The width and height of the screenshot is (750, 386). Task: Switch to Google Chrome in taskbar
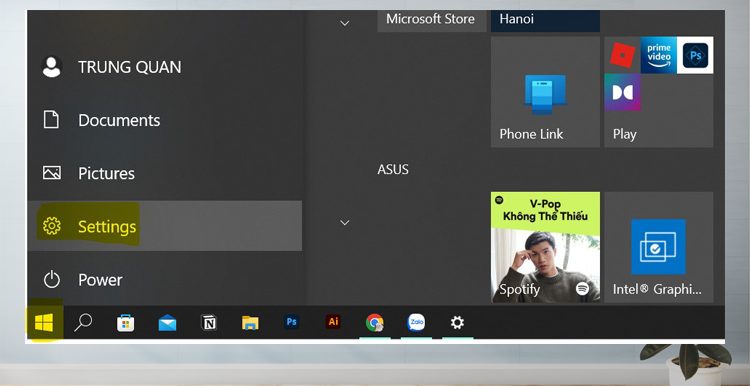point(375,323)
